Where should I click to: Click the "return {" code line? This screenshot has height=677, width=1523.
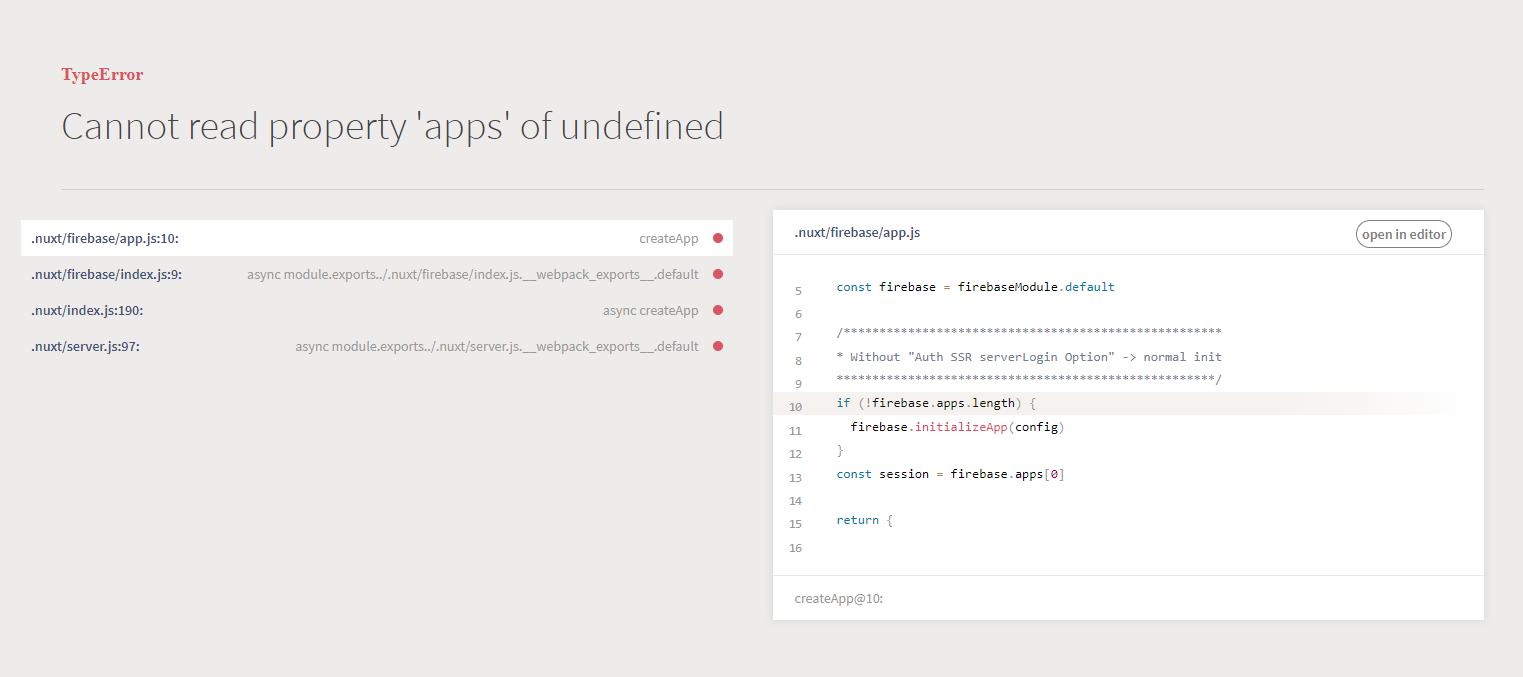point(864,520)
